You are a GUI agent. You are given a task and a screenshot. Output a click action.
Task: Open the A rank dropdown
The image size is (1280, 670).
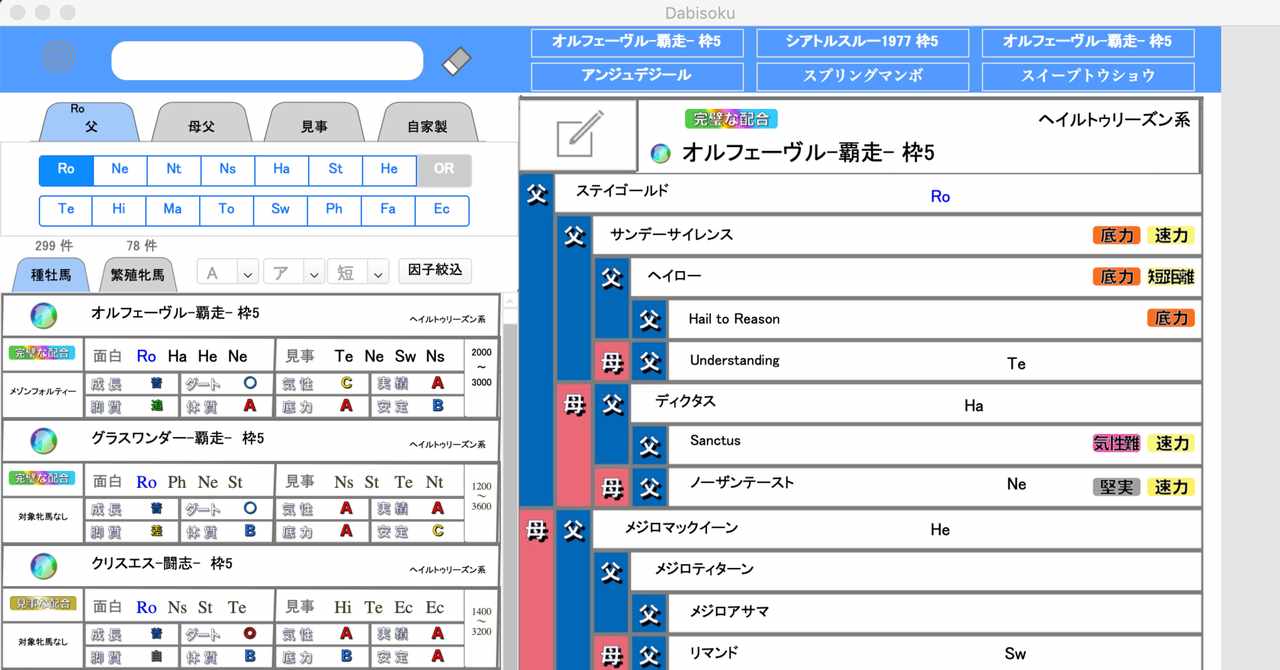(x=227, y=272)
